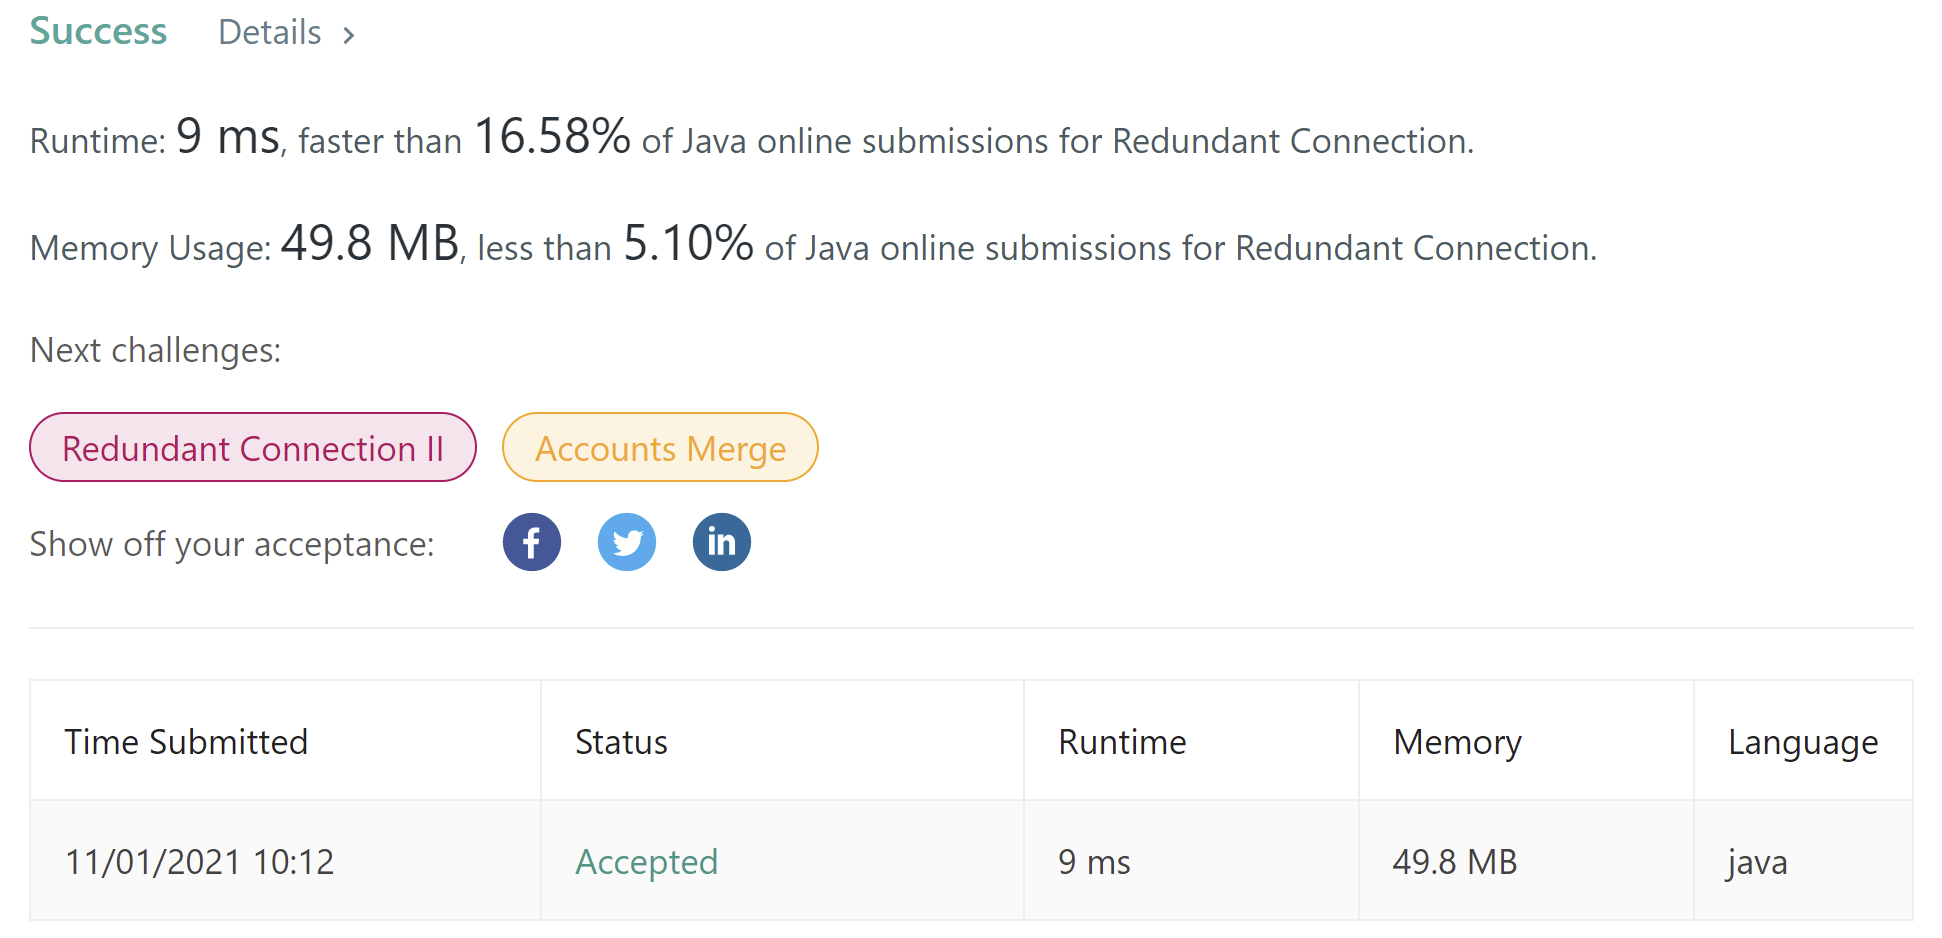
Task: Click the Runtime column header
Action: pyautogui.click(x=1122, y=742)
